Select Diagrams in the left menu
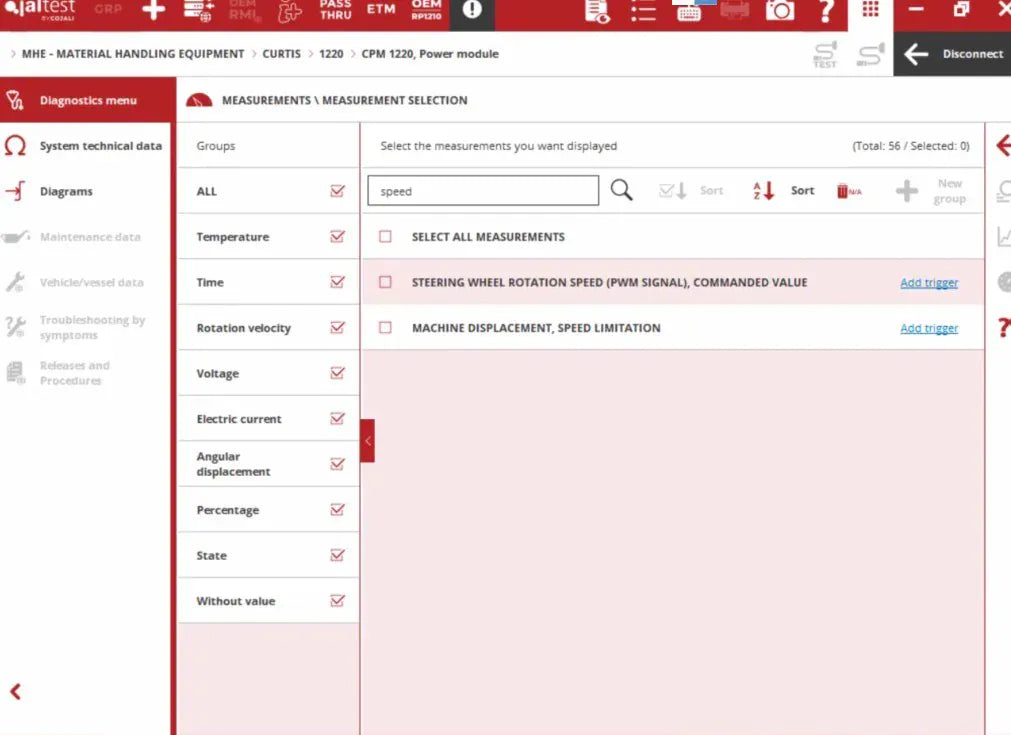The width and height of the screenshot is (1011, 735). coord(66,191)
